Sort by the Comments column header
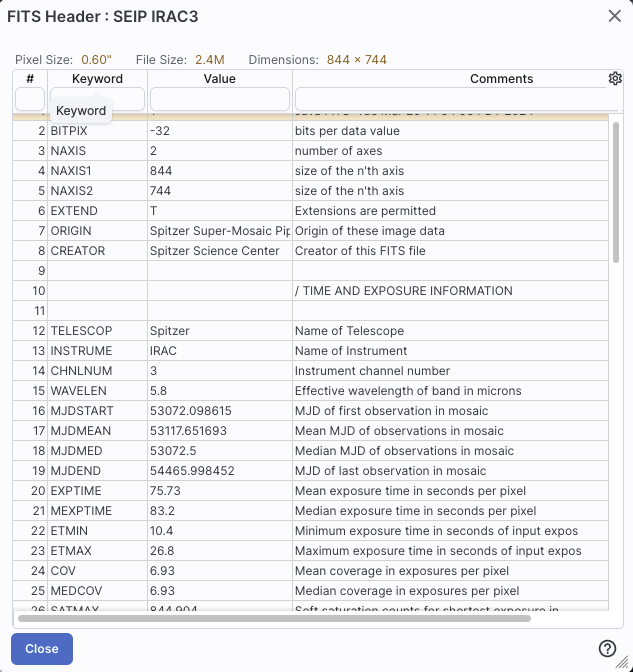Screen dimensions: 633x672 [x=501, y=79]
